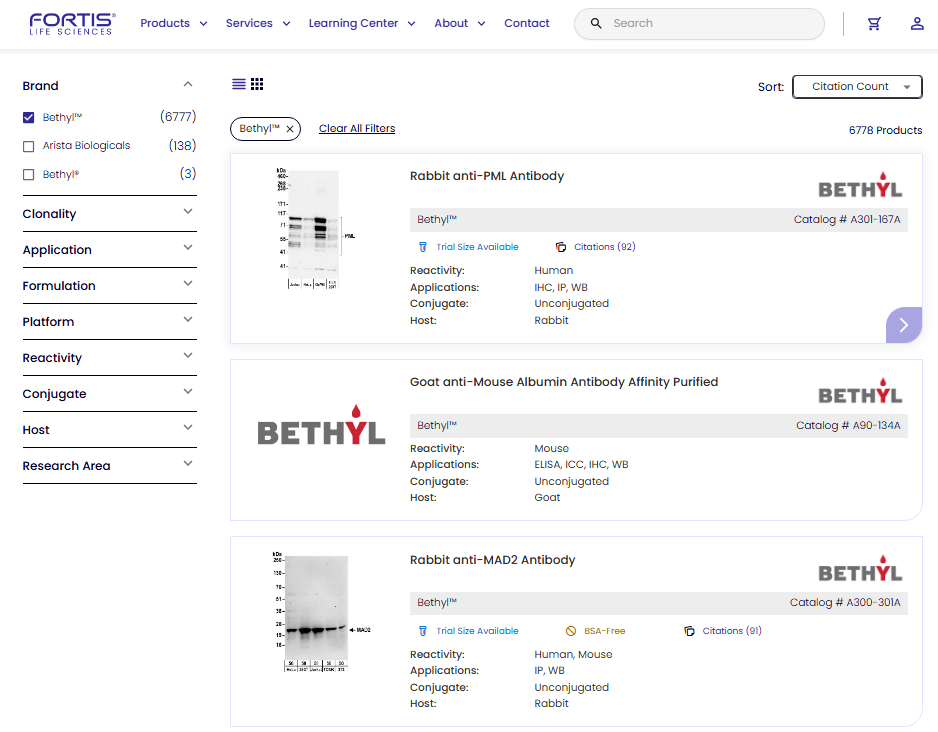Image resolution: width=938 pixels, height=732 pixels.
Task: Click Trial Size Available on PML card
Action: tap(477, 247)
